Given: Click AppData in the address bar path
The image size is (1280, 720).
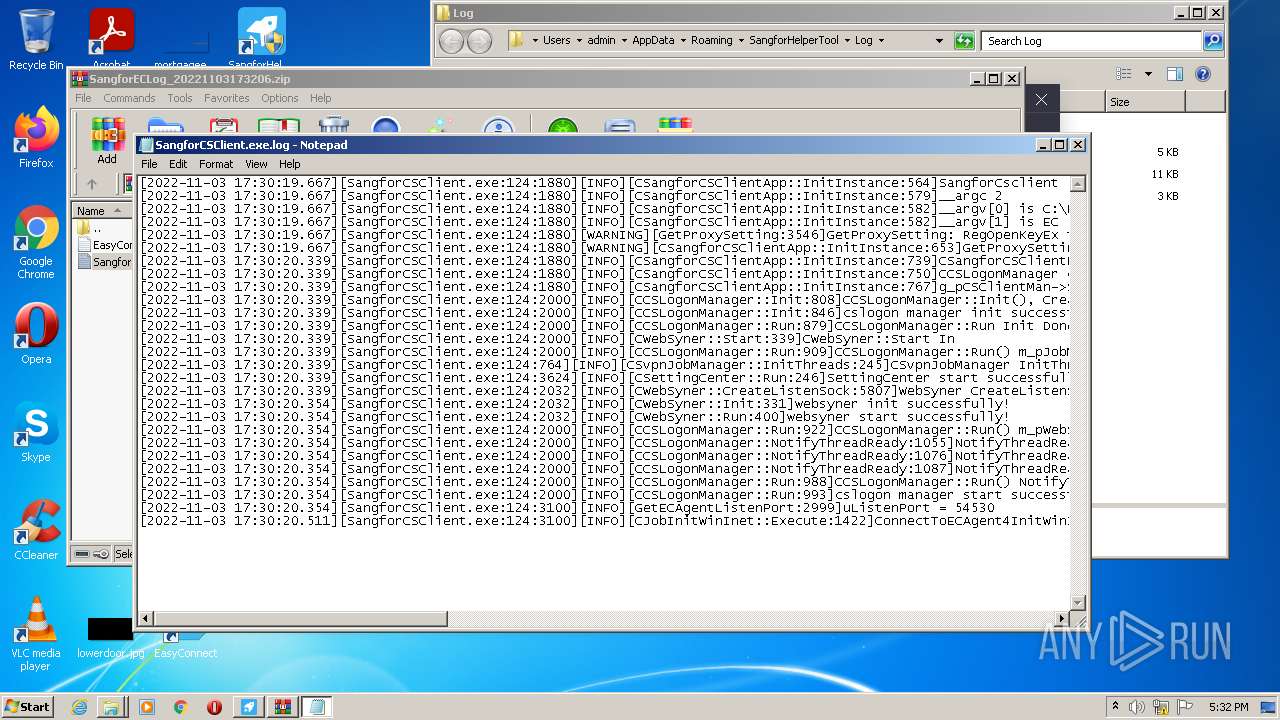Looking at the screenshot, I should [x=653, y=41].
